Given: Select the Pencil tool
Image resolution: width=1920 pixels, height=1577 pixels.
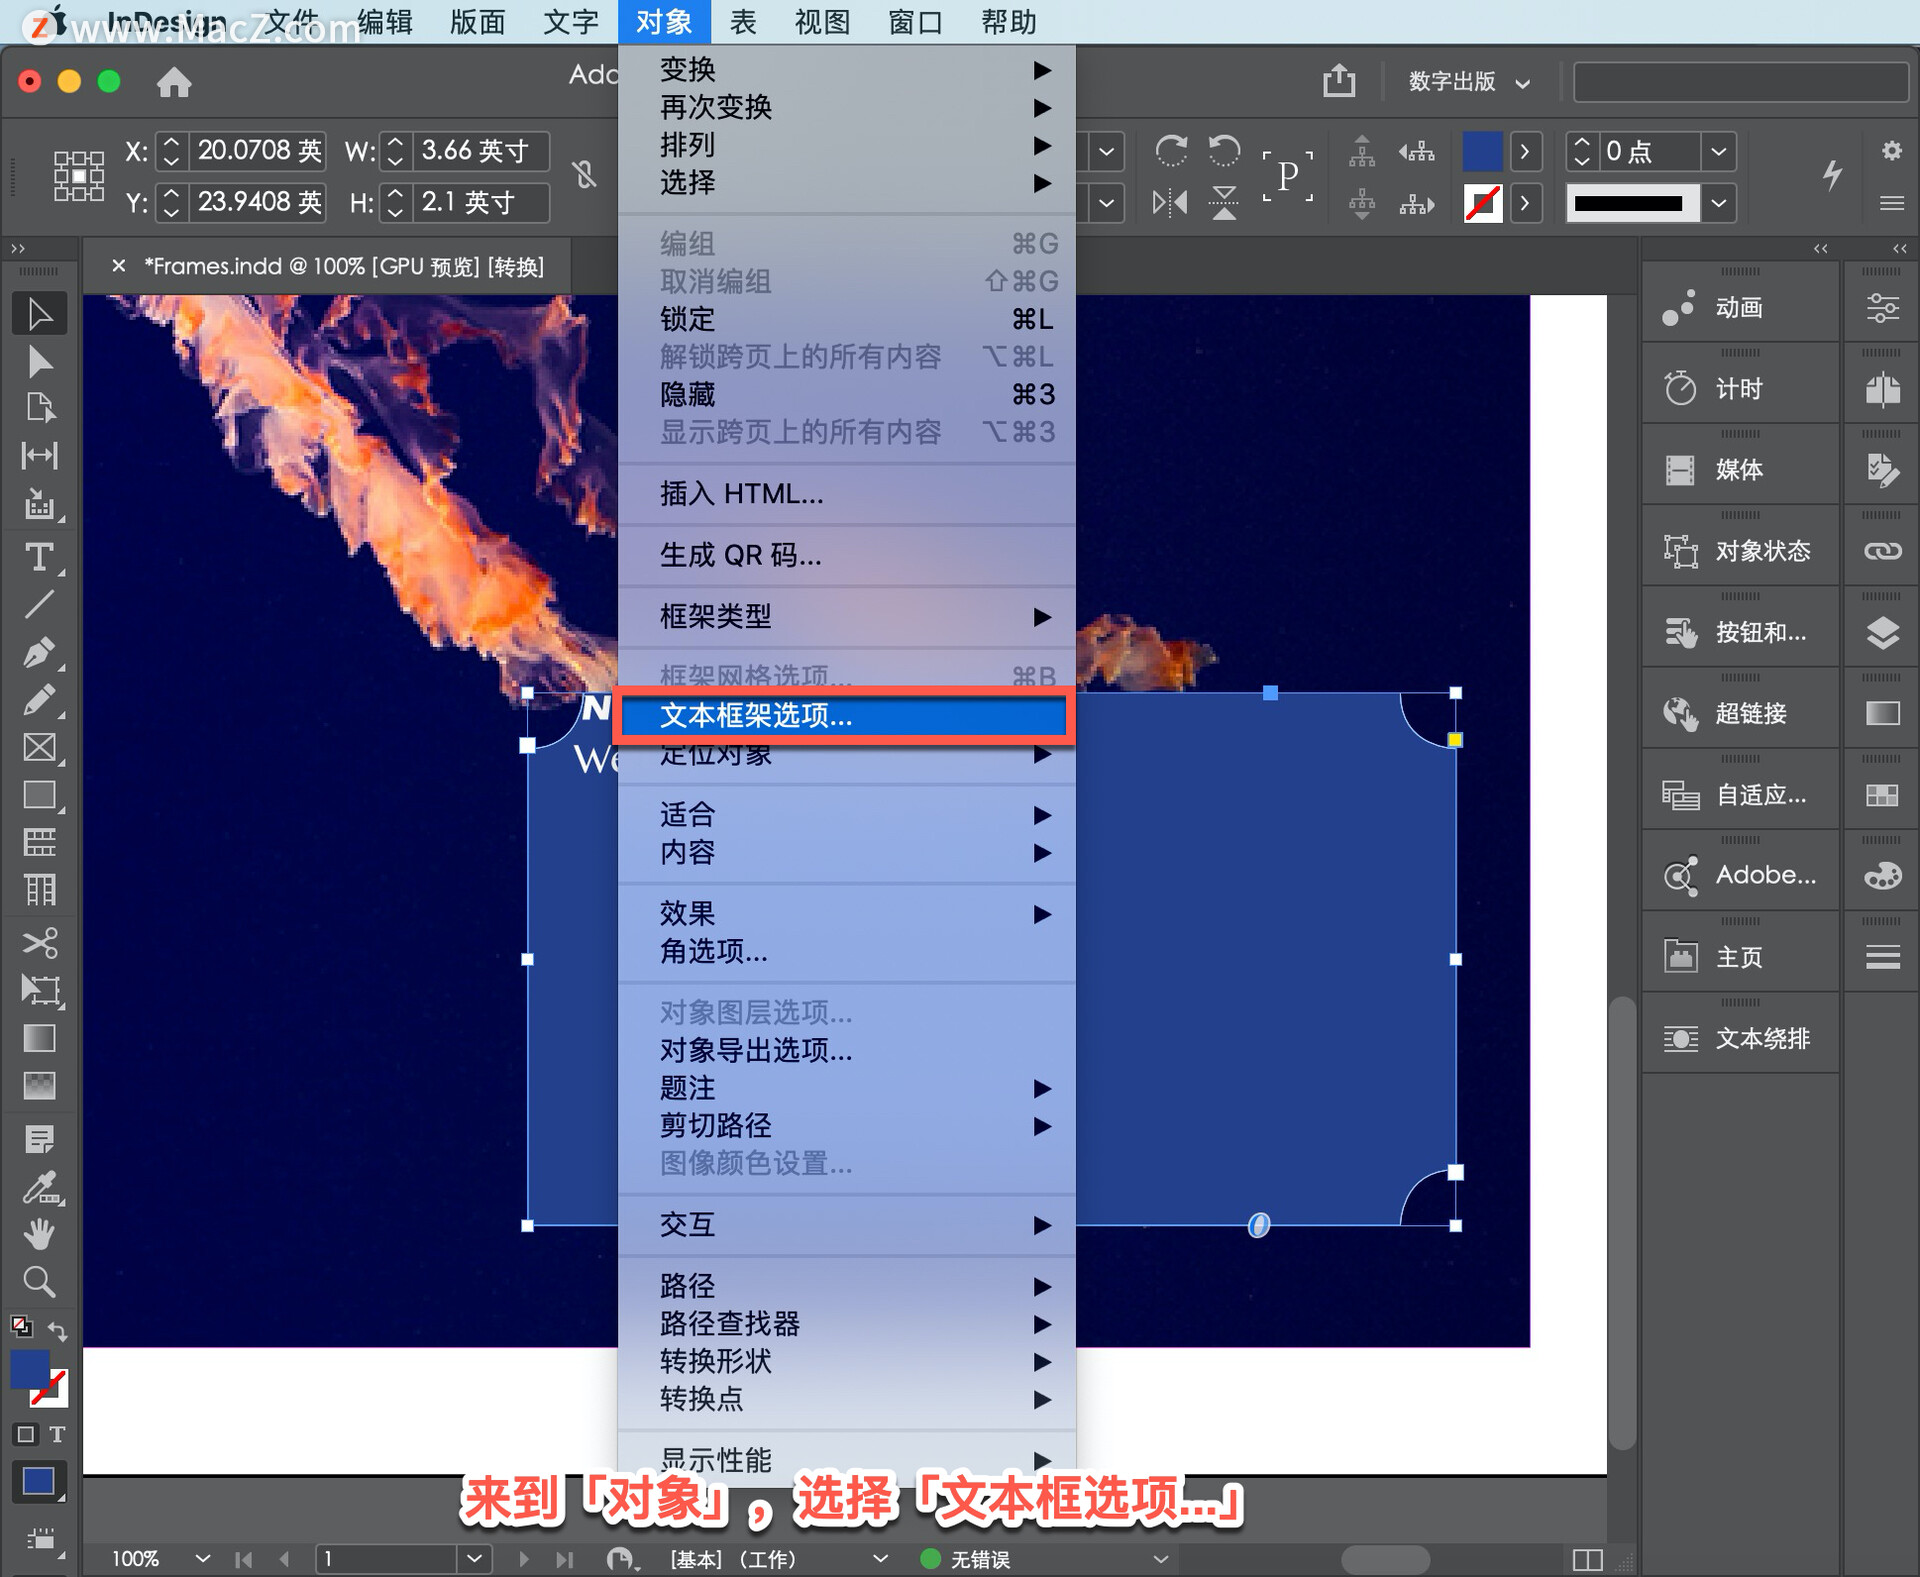Looking at the screenshot, I should tap(39, 700).
